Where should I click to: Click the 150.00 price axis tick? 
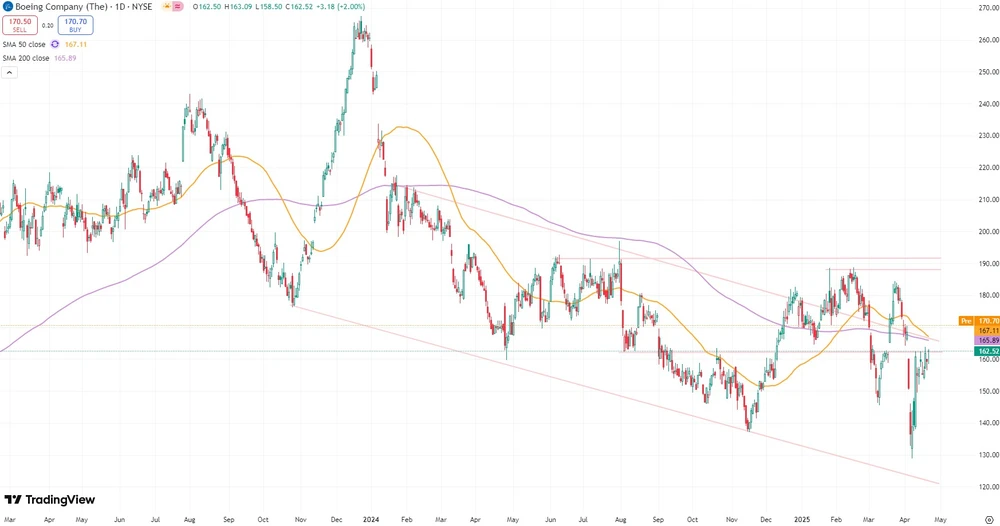(x=988, y=391)
